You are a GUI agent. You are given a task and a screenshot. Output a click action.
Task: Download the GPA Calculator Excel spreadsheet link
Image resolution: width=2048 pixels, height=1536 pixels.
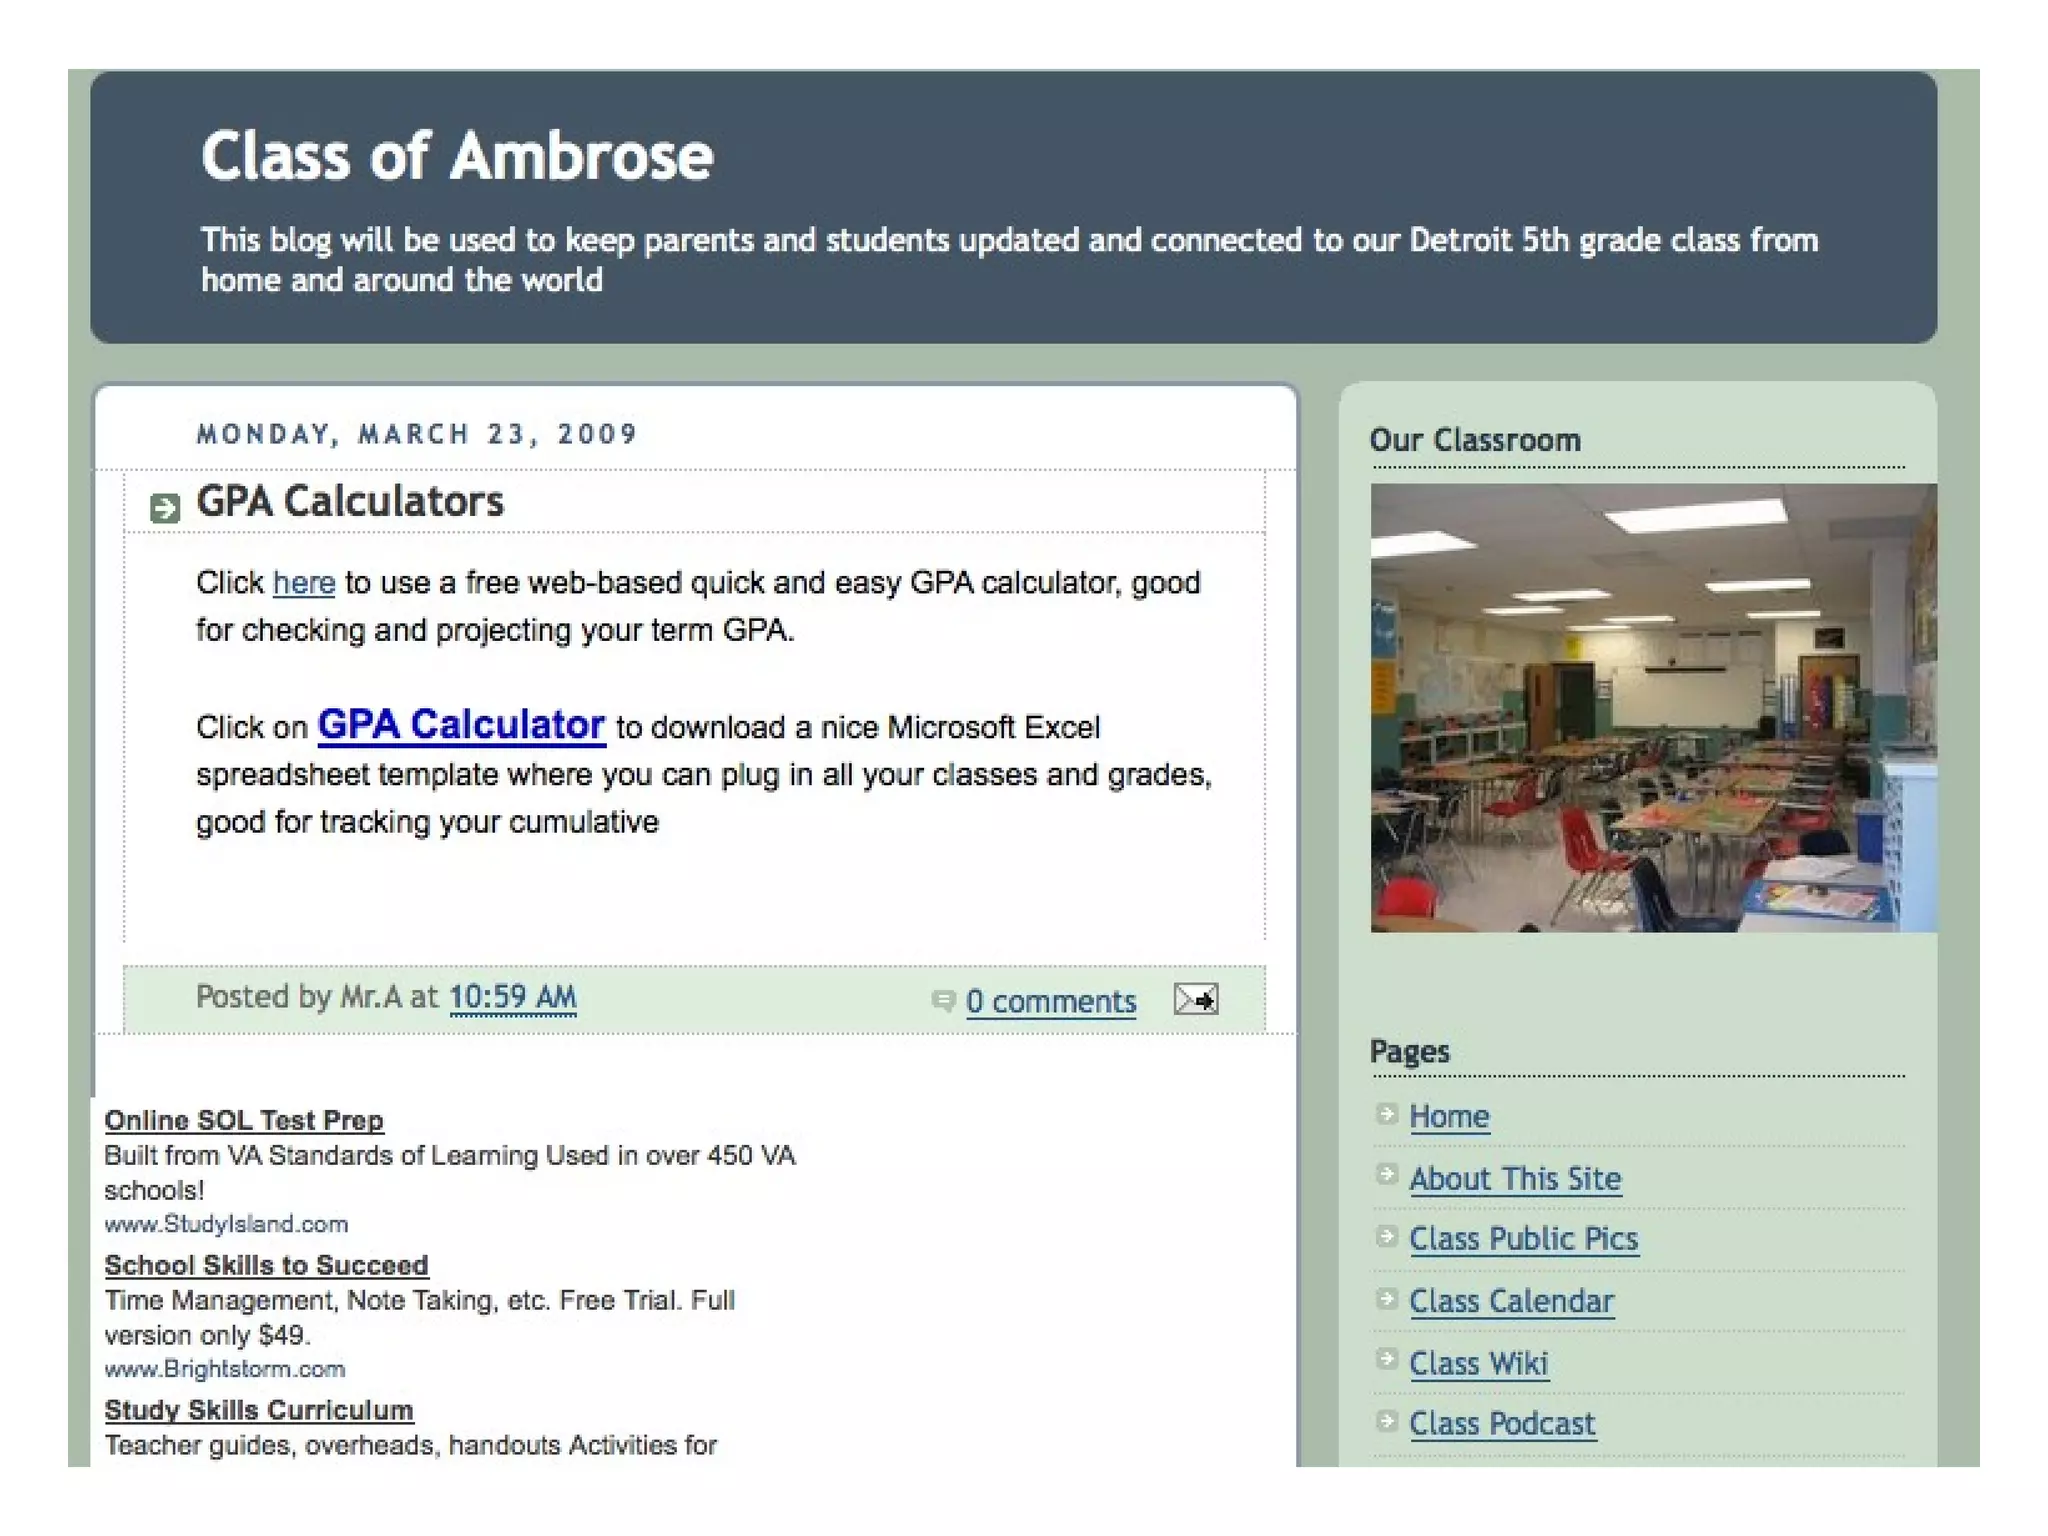(x=461, y=725)
